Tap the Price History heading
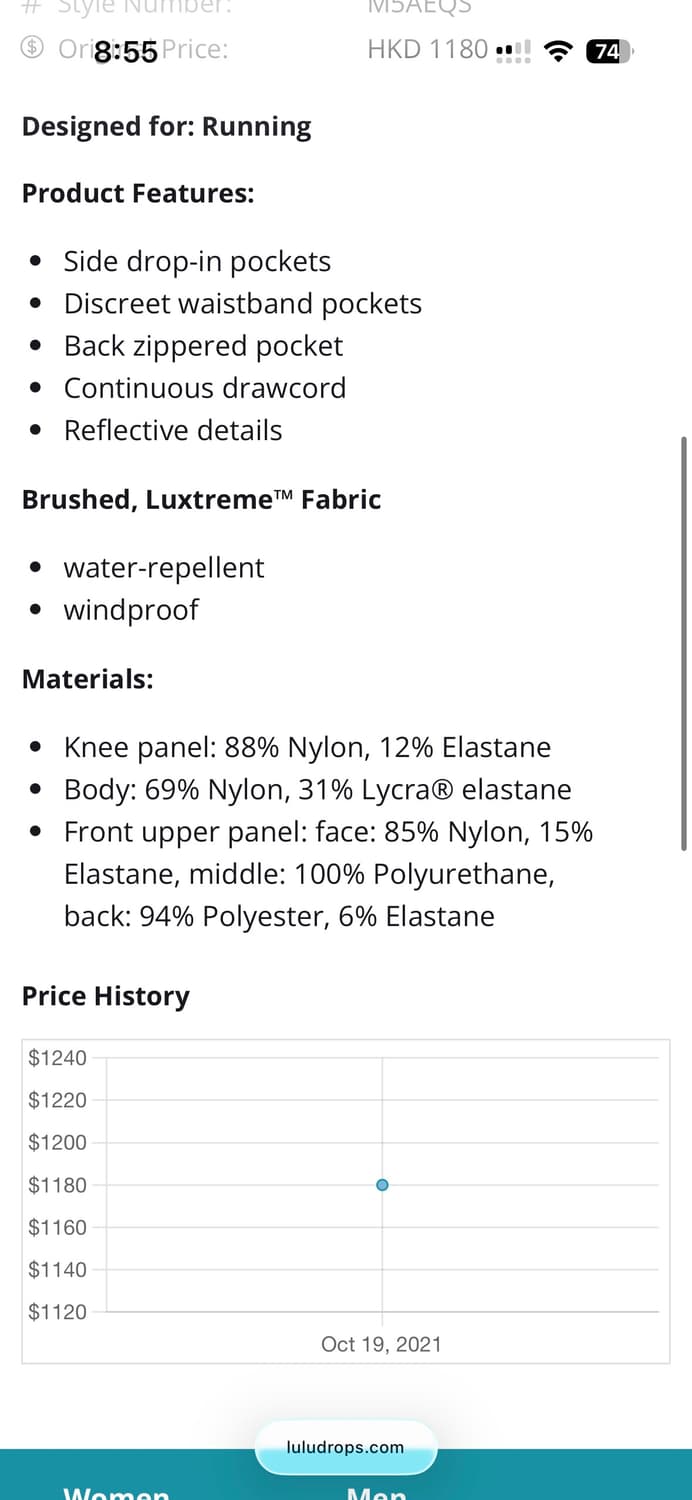692x1500 pixels. pyautogui.click(x=106, y=996)
